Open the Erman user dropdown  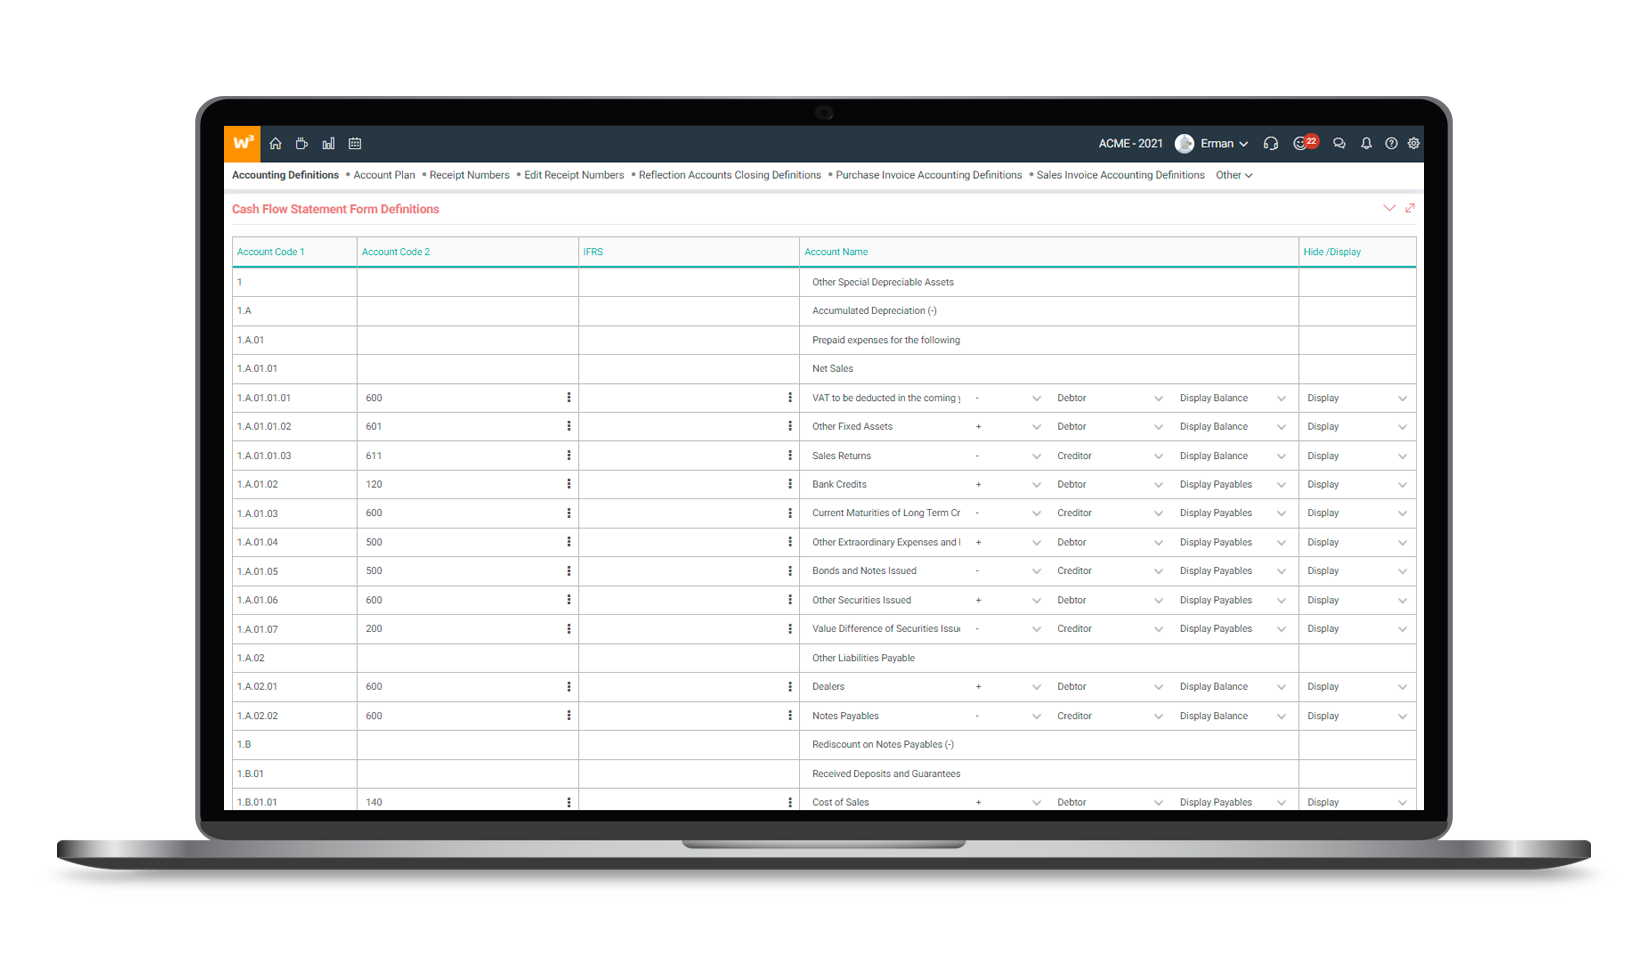pyautogui.click(x=1224, y=144)
